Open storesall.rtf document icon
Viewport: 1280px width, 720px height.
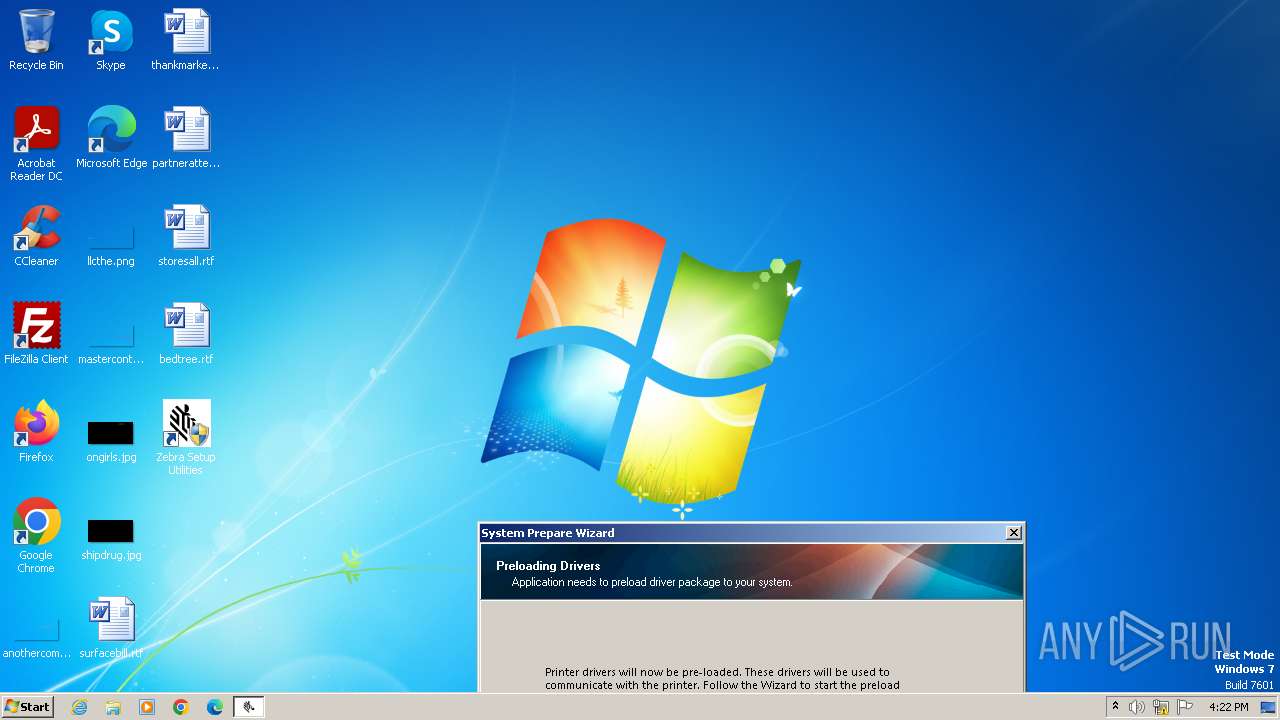[x=186, y=236]
